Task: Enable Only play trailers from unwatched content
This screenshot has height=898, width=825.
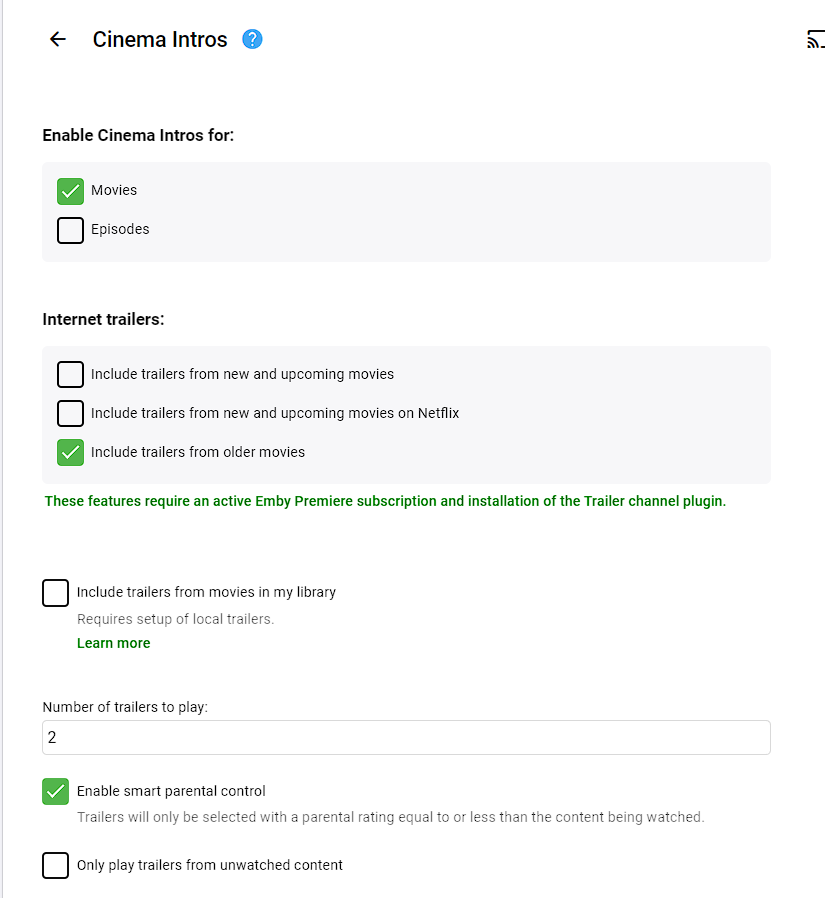Action: 56,865
